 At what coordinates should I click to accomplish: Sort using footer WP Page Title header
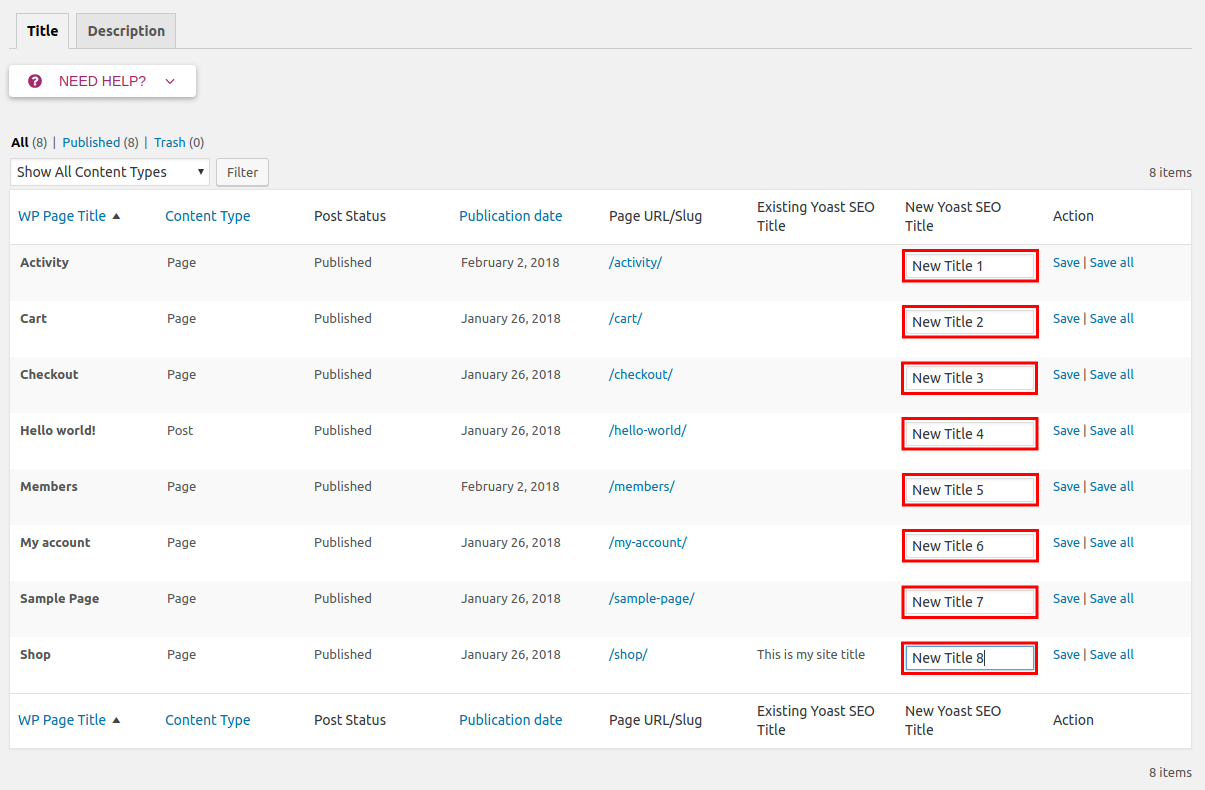(62, 720)
